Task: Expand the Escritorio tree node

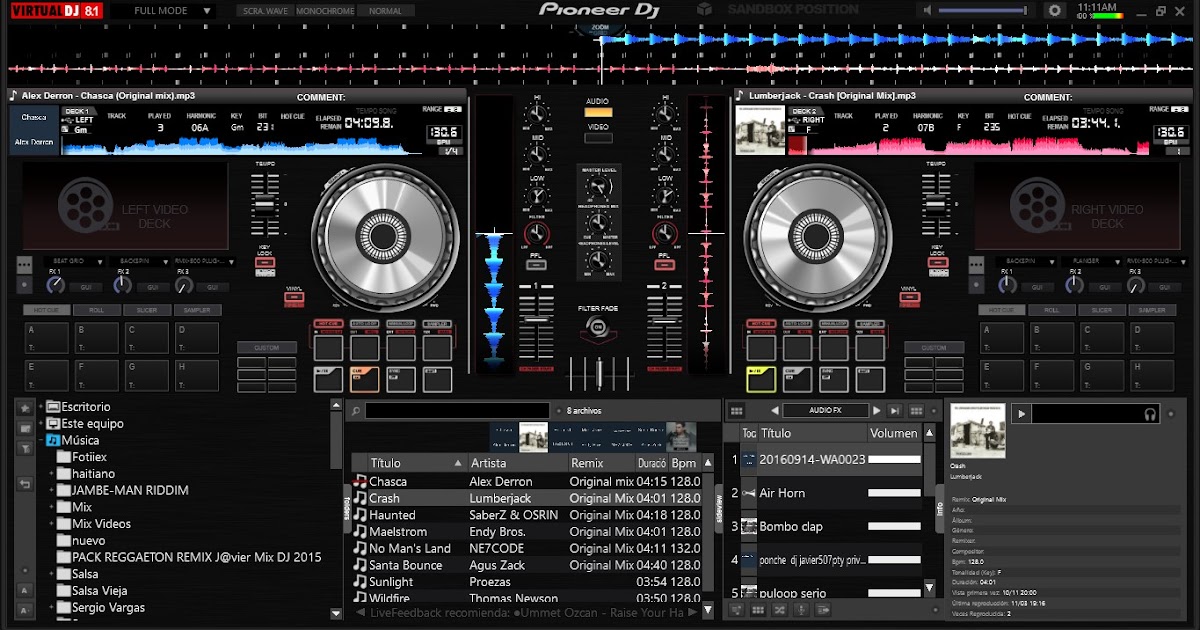Action: 40,407
